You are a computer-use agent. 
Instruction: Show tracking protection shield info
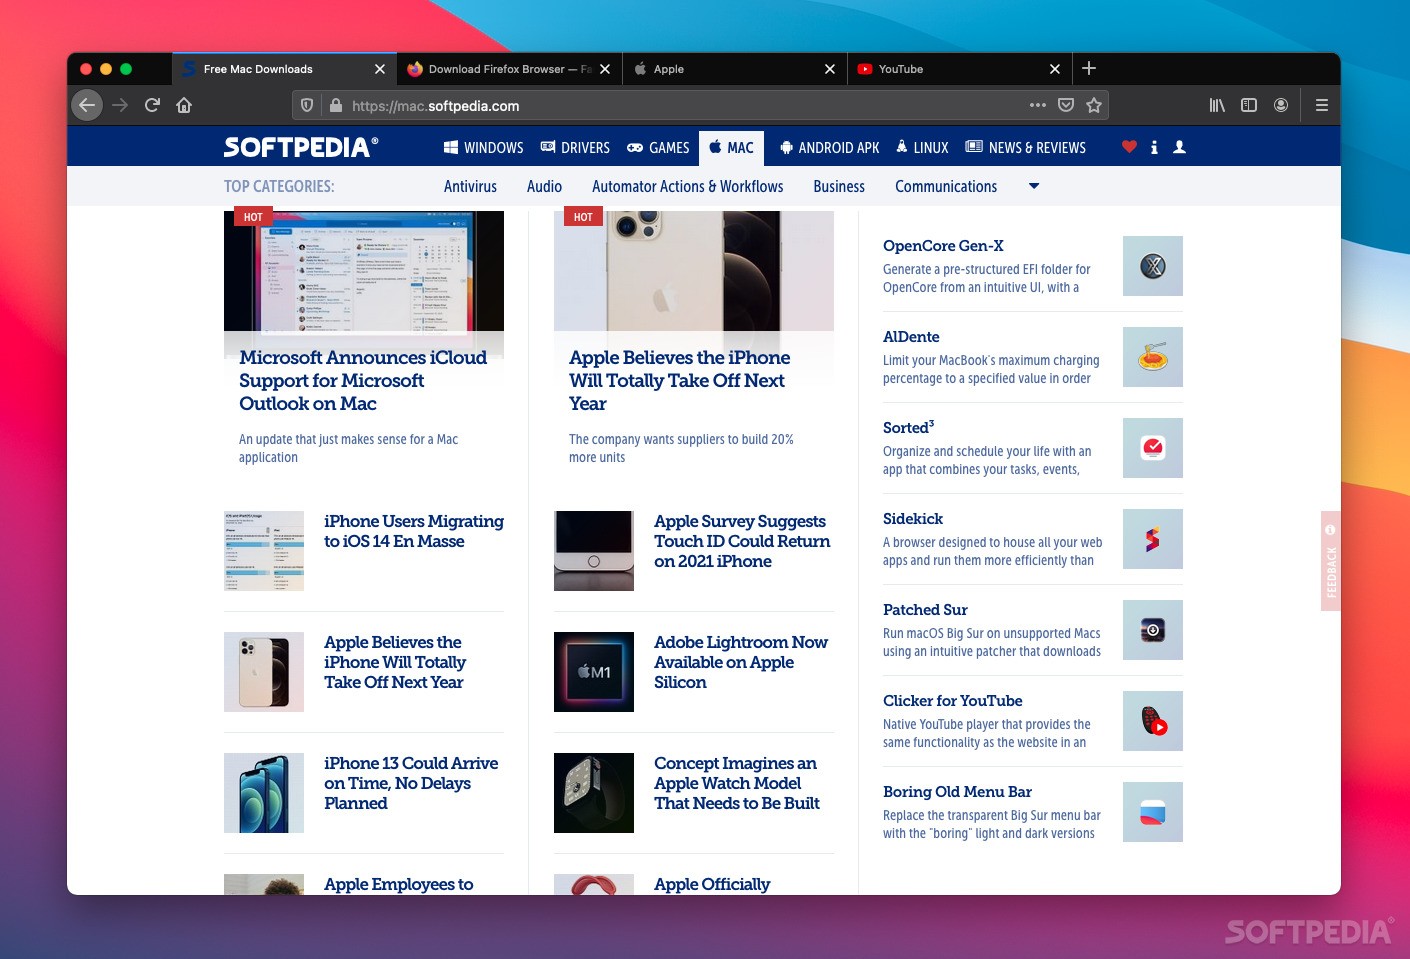pos(307,105)
